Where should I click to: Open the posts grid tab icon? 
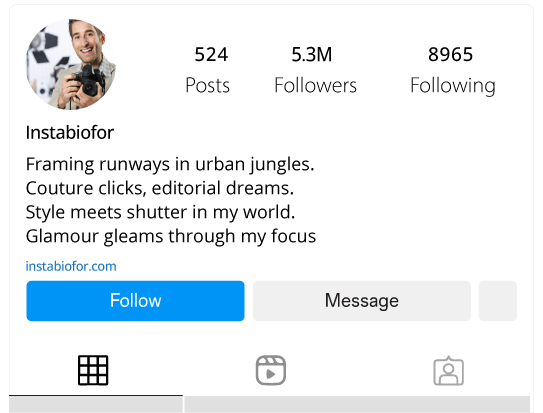(x=93, y=370)
